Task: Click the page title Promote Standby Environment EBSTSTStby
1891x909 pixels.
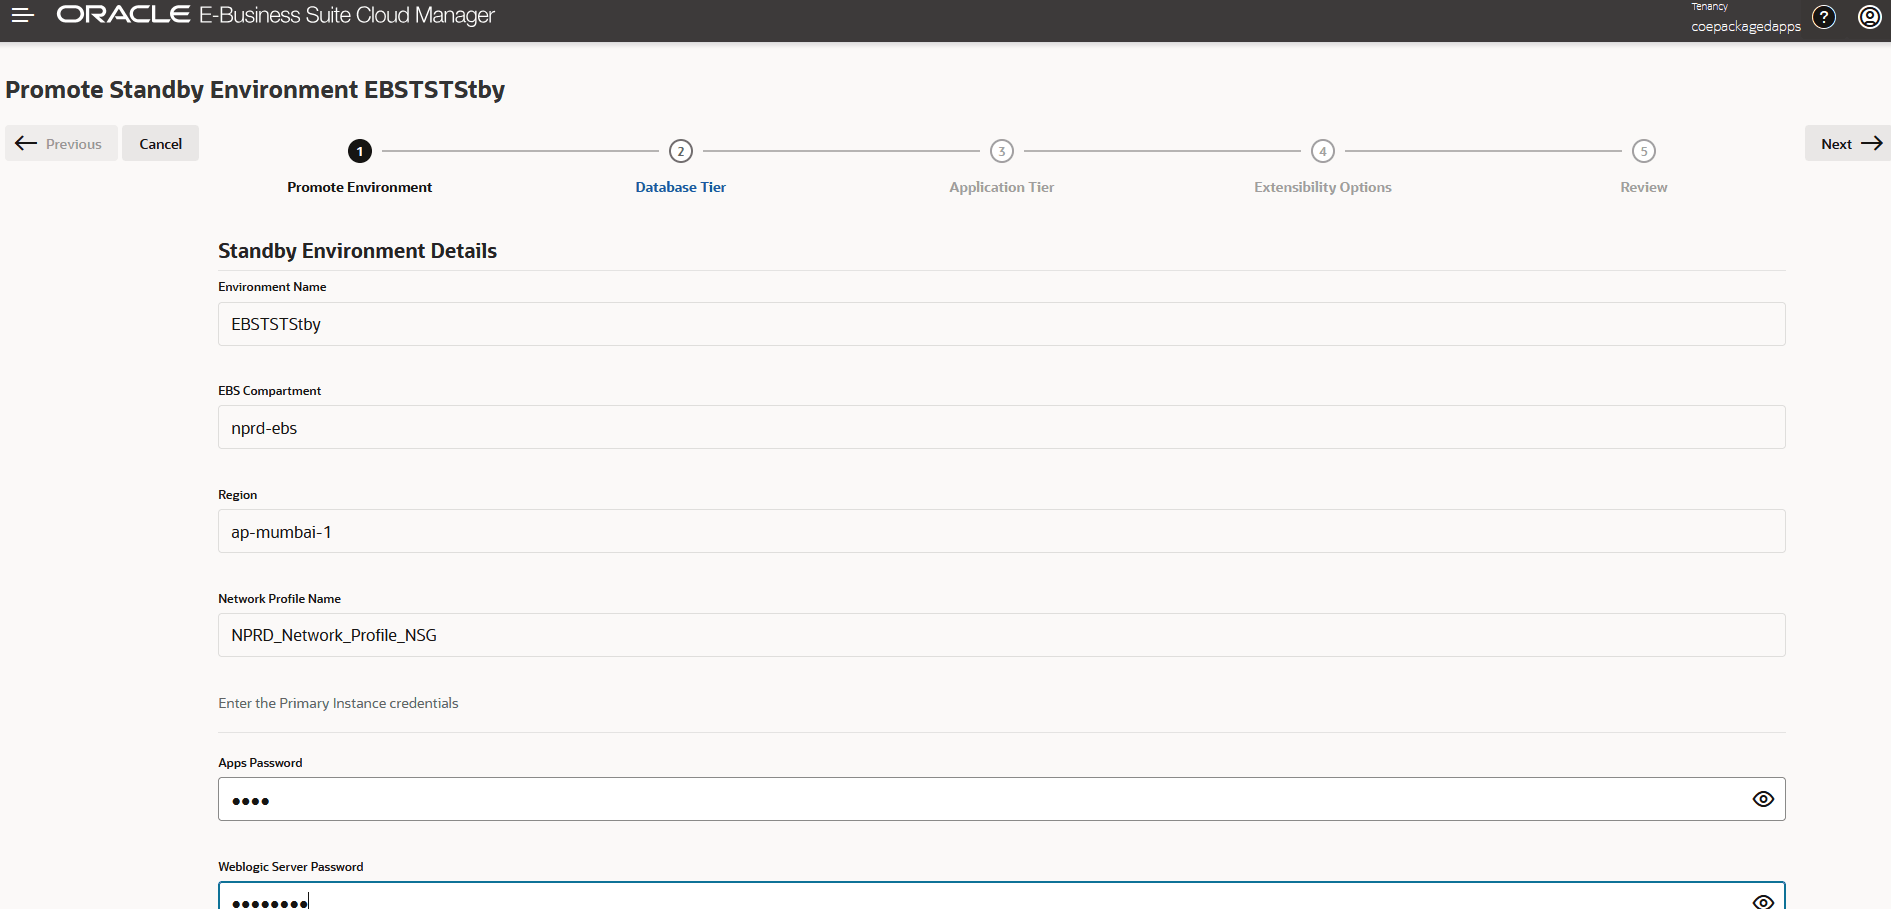Action: tap(255, 90)
